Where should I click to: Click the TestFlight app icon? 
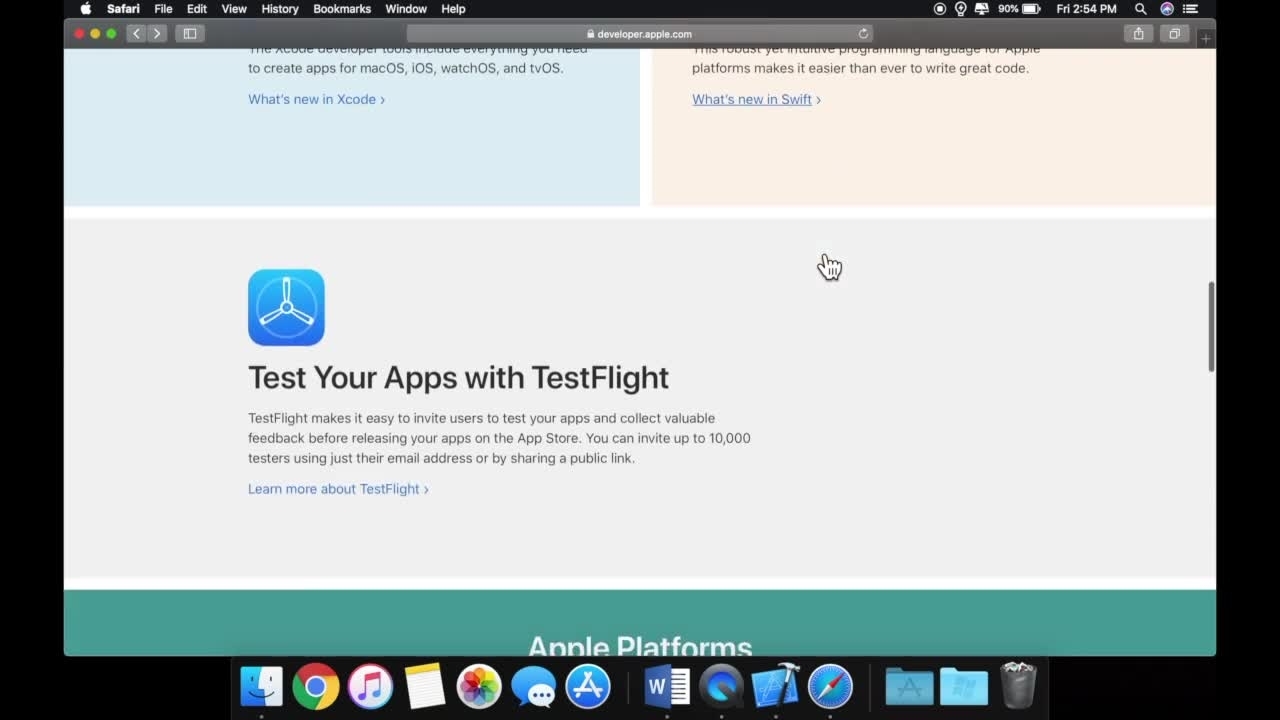(286, 307)
